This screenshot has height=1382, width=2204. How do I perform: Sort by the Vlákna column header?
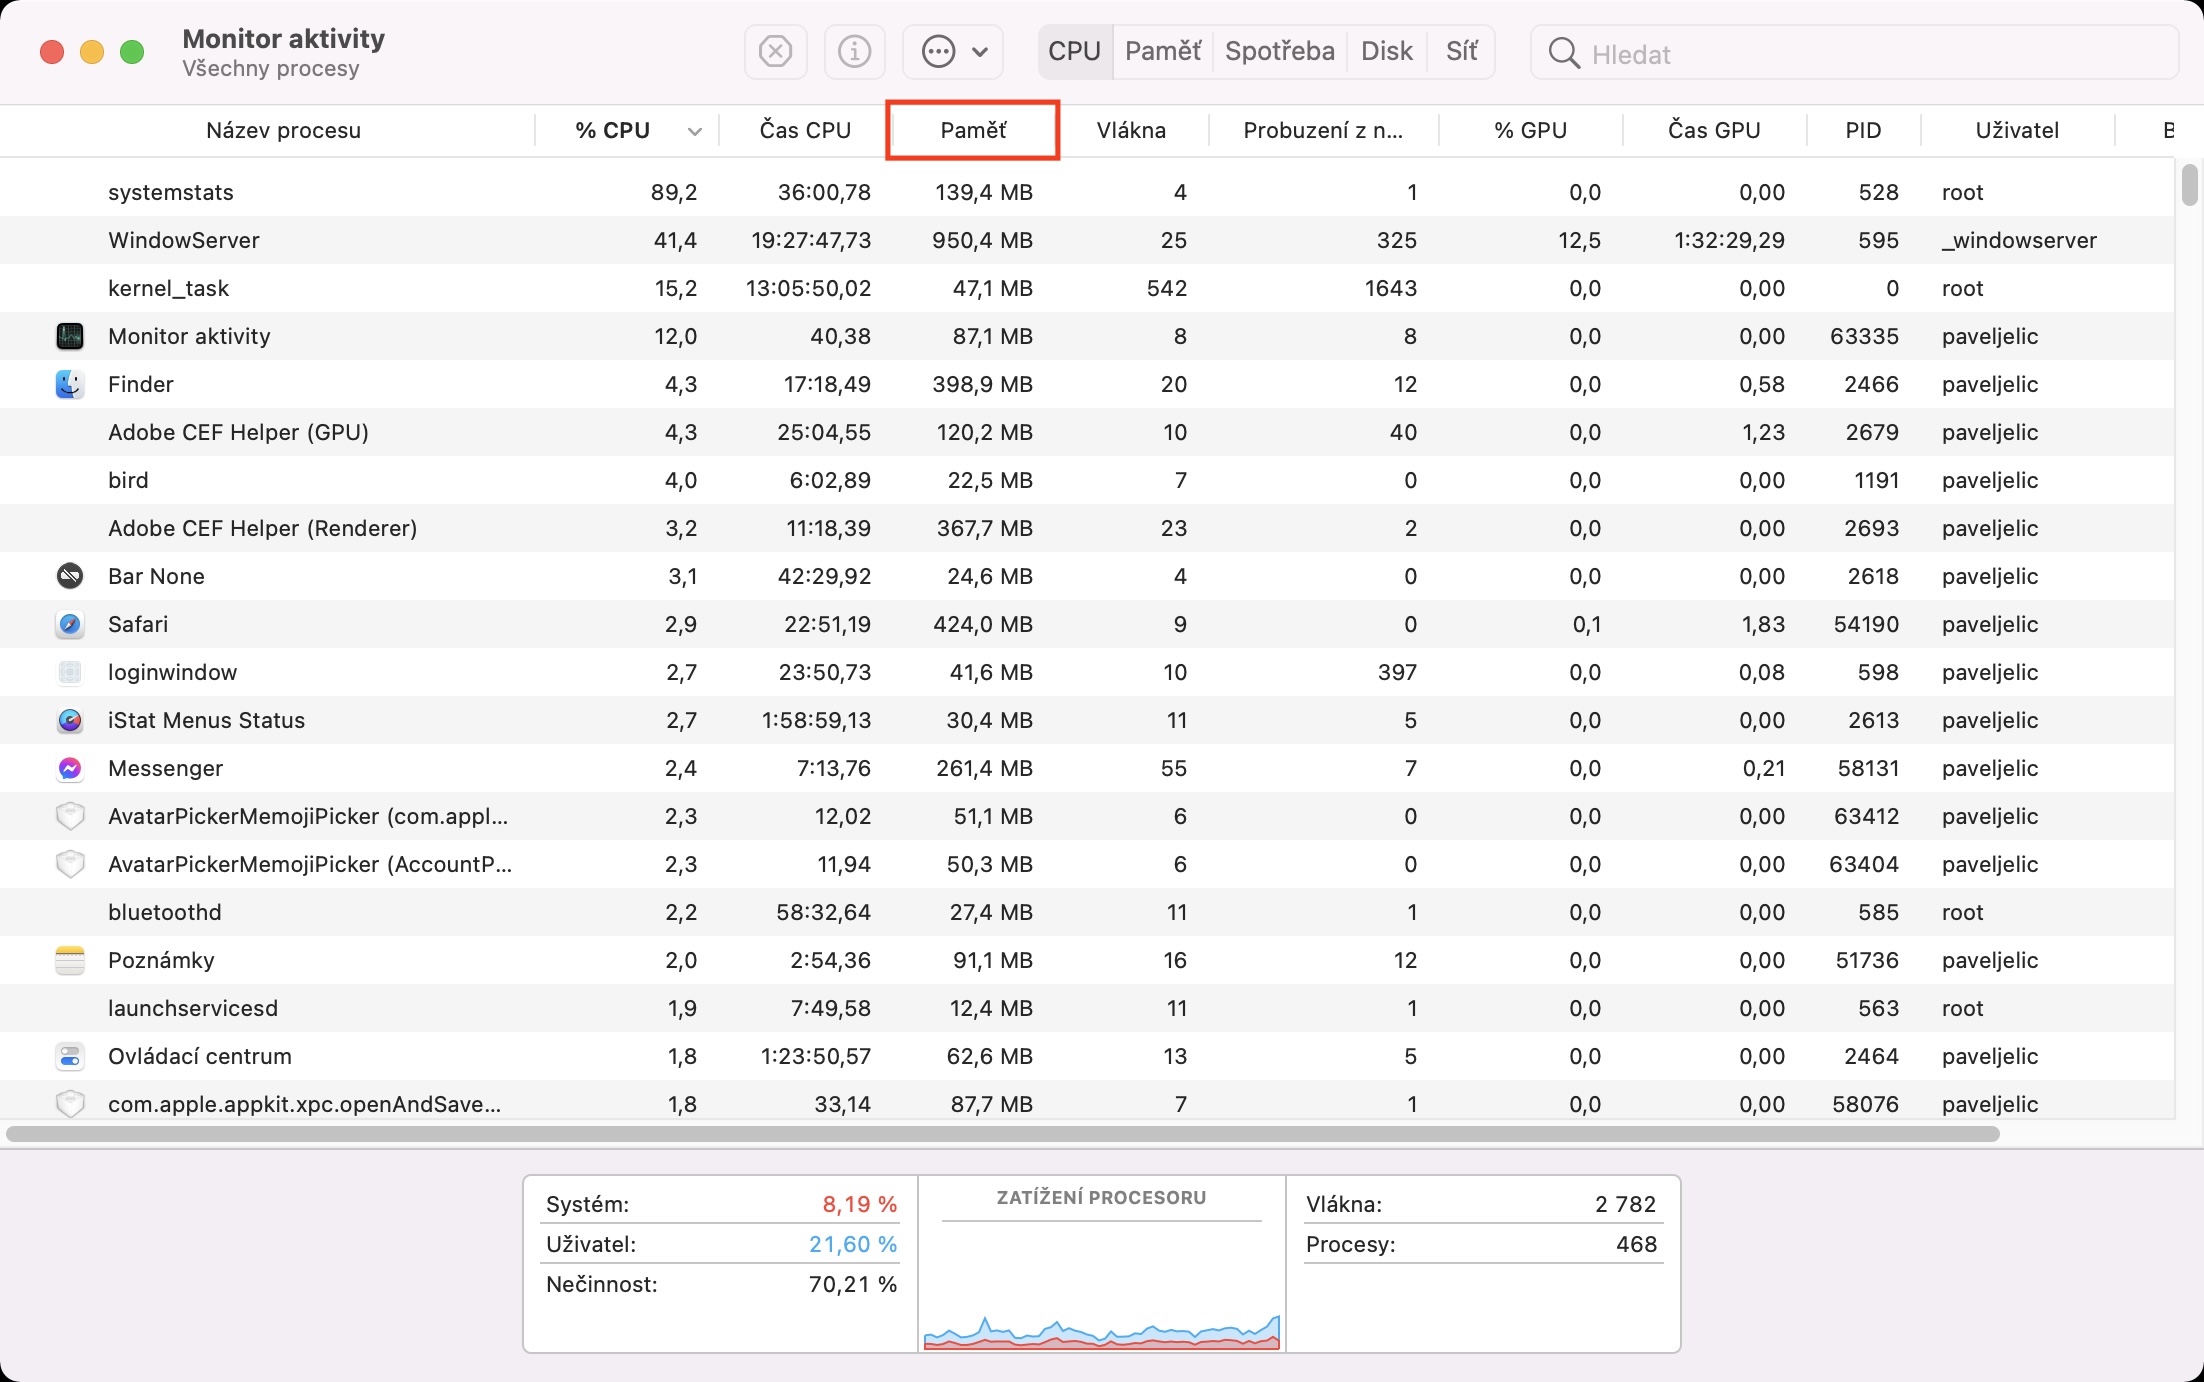[1130, 131]
